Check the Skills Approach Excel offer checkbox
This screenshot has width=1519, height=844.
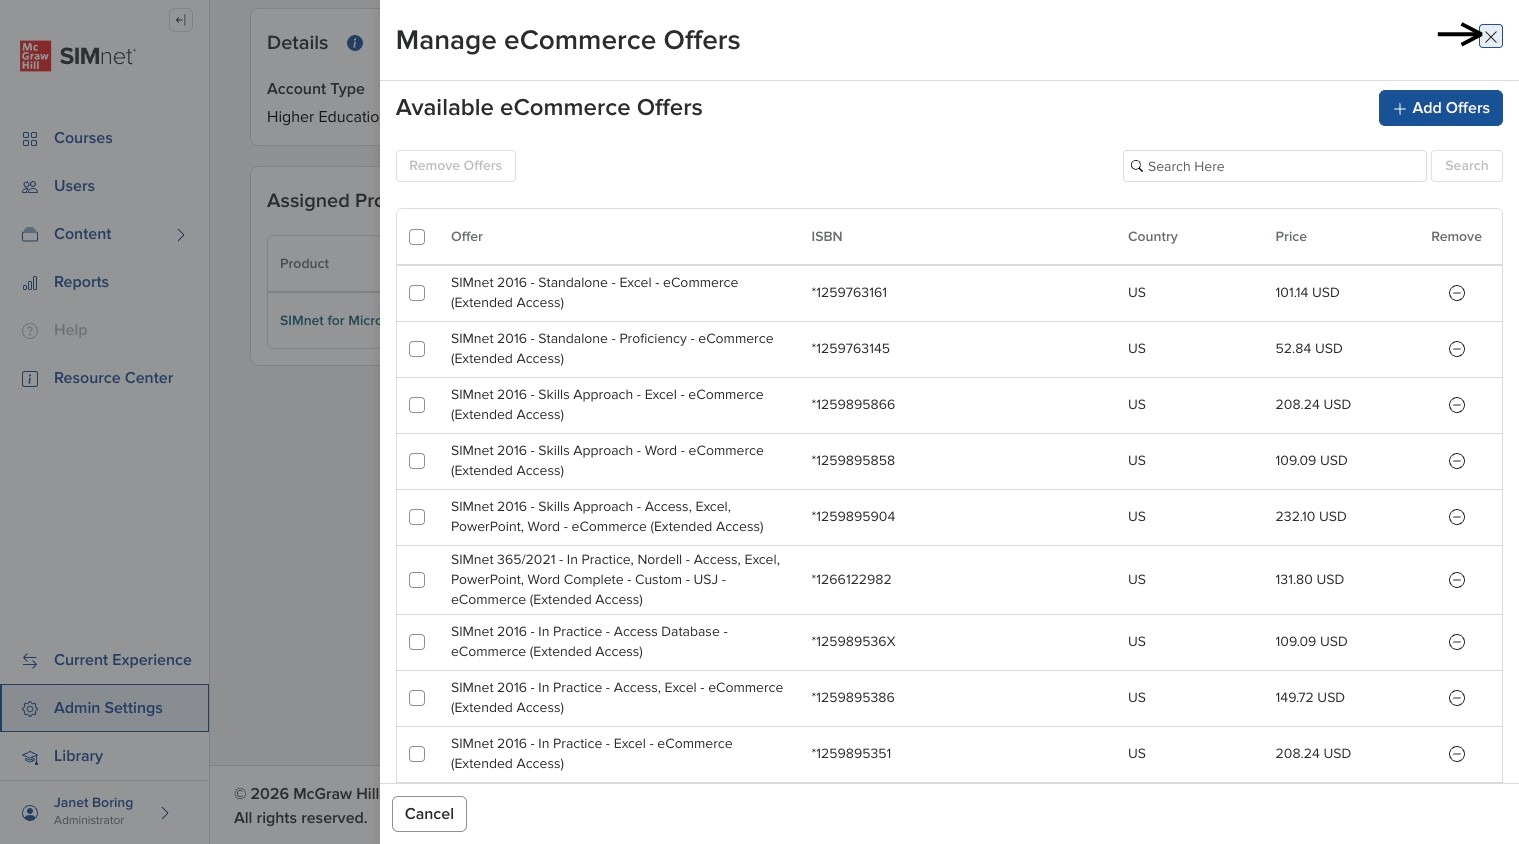click(417, 405)
